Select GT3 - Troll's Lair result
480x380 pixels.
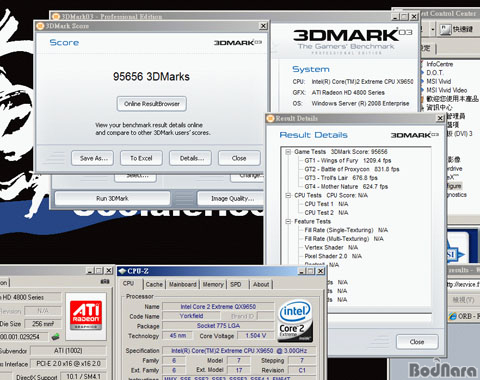pyautogui.click(x=341, y=178)
